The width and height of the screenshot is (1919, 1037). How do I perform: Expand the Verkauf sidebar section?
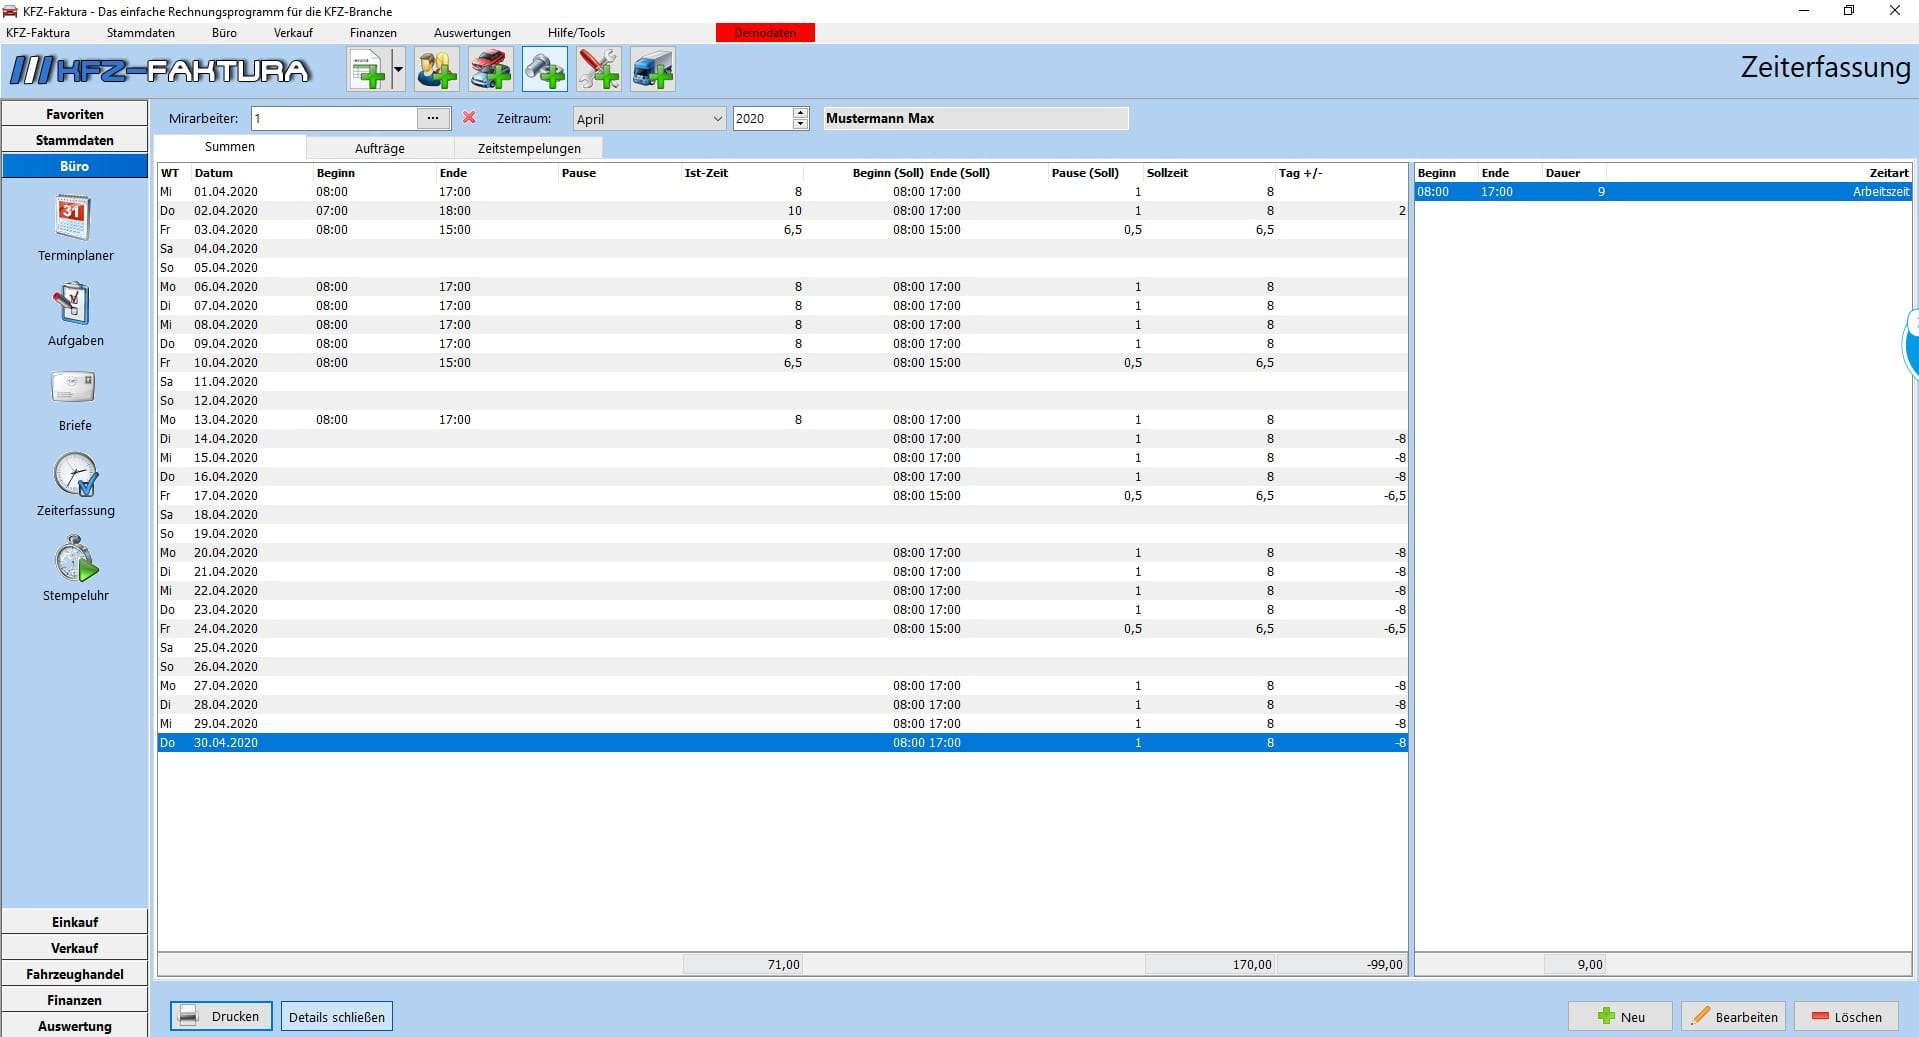tap(75, 948)
